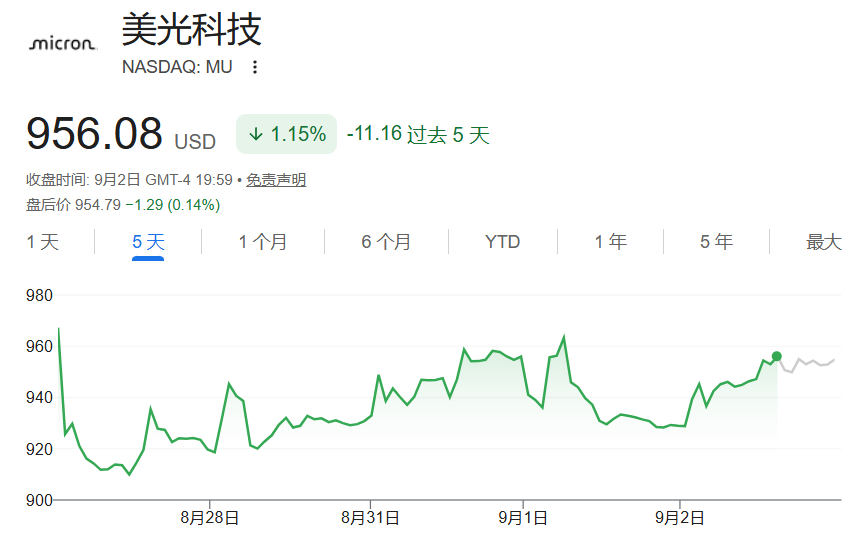Select the YTD range tab

502,242
